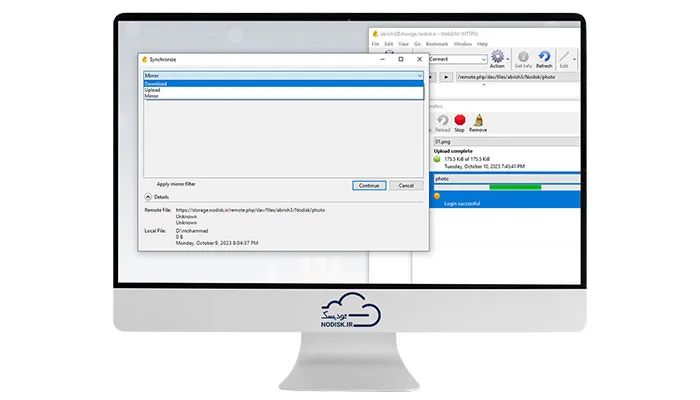Click the Edit pencil icon
This screenshot has height=400, width=700.
tap(564, 59)
